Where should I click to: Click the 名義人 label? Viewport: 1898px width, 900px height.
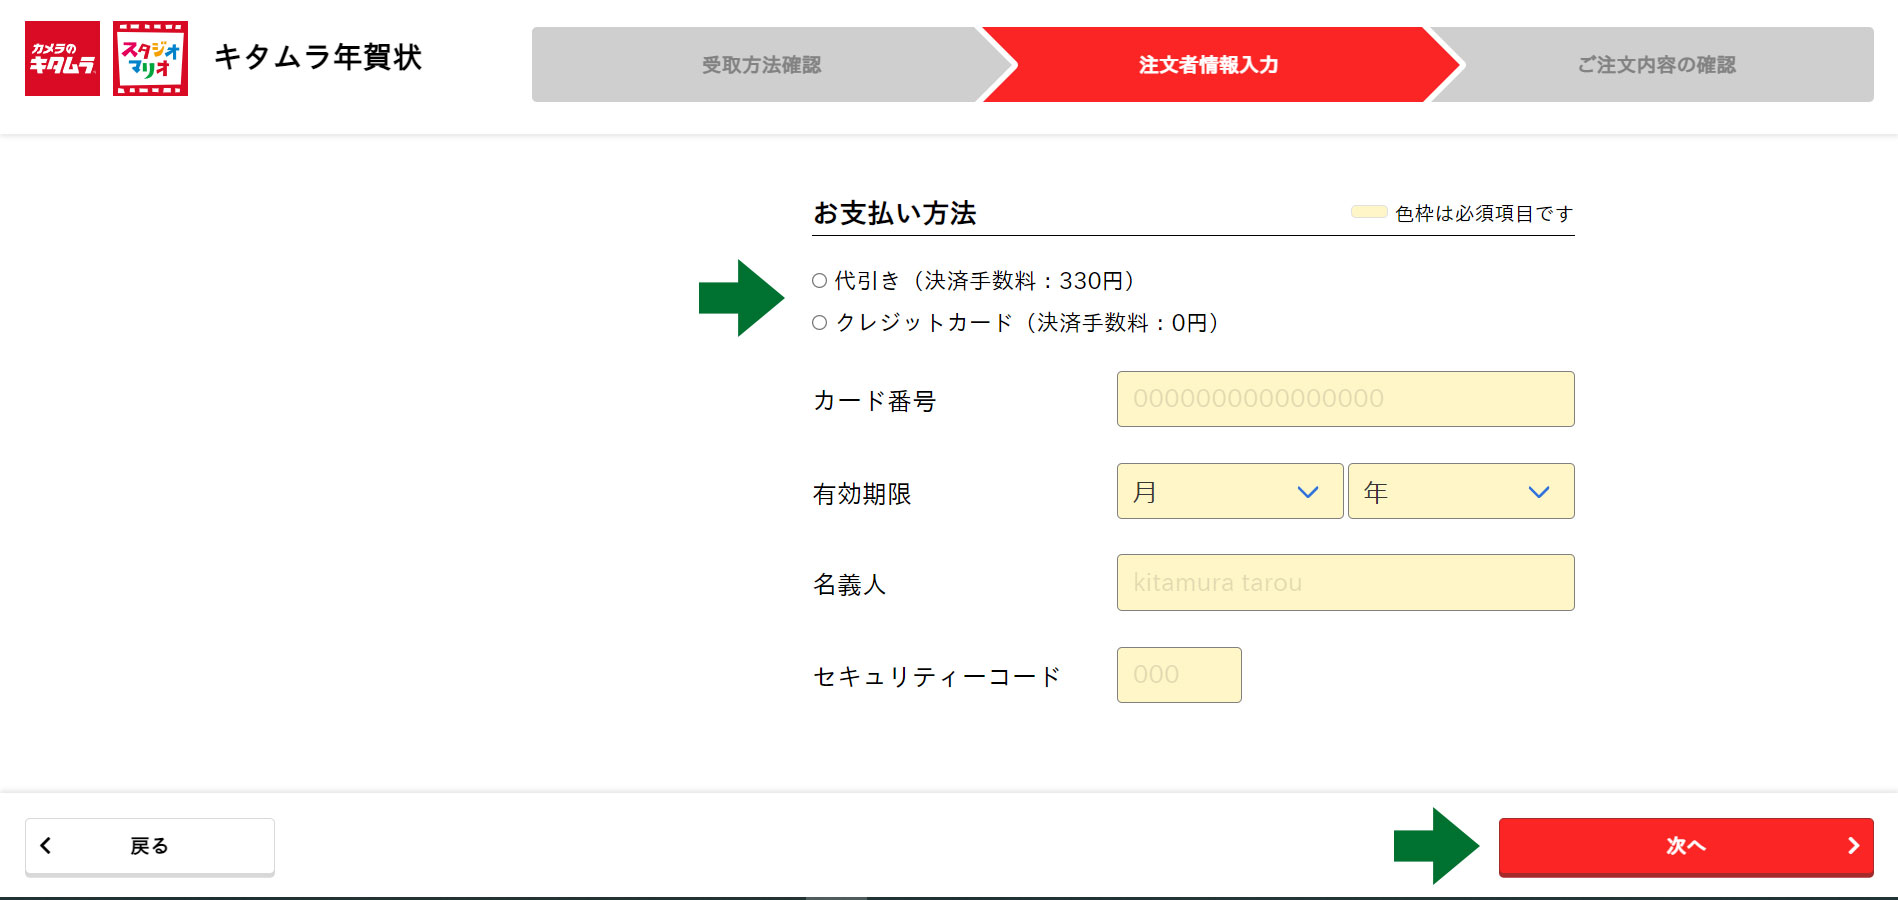pos(850,585)
